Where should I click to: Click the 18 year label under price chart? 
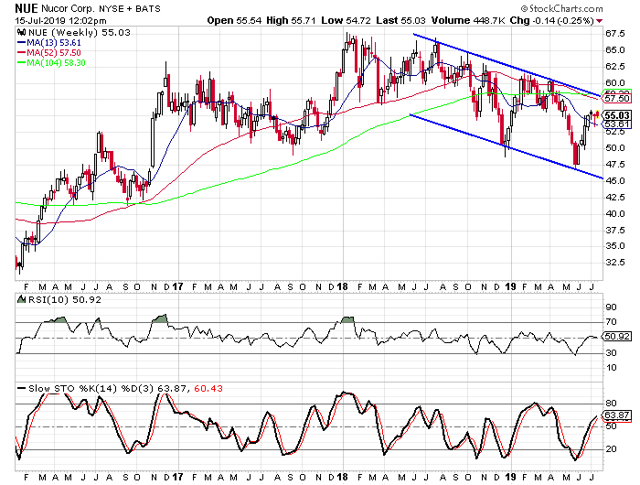coord(342,287)
